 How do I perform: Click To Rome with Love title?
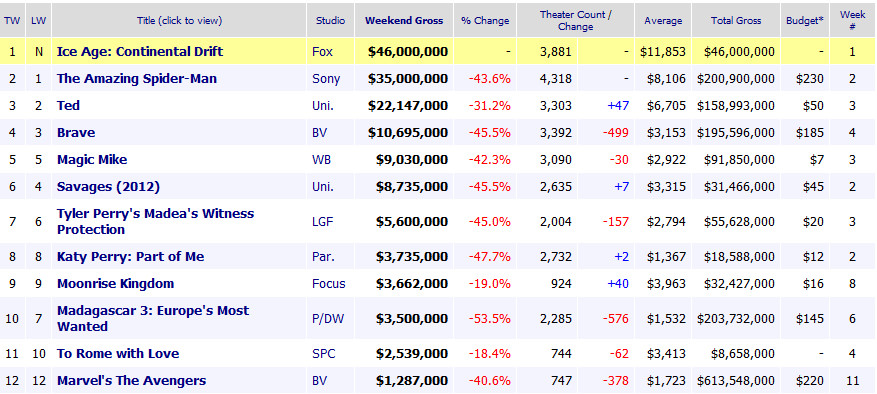point(118,353)
